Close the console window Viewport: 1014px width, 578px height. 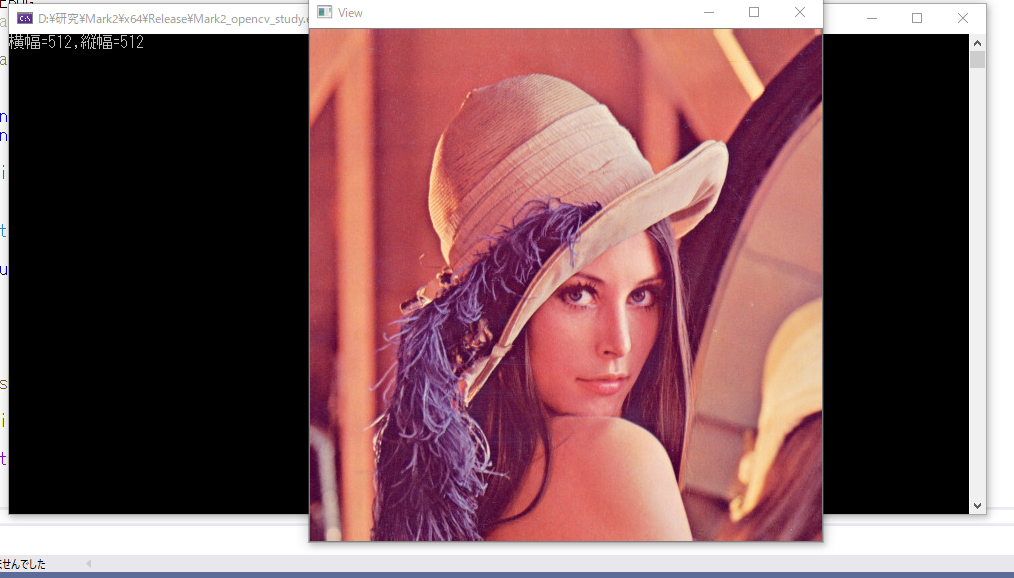pos(963,18)
